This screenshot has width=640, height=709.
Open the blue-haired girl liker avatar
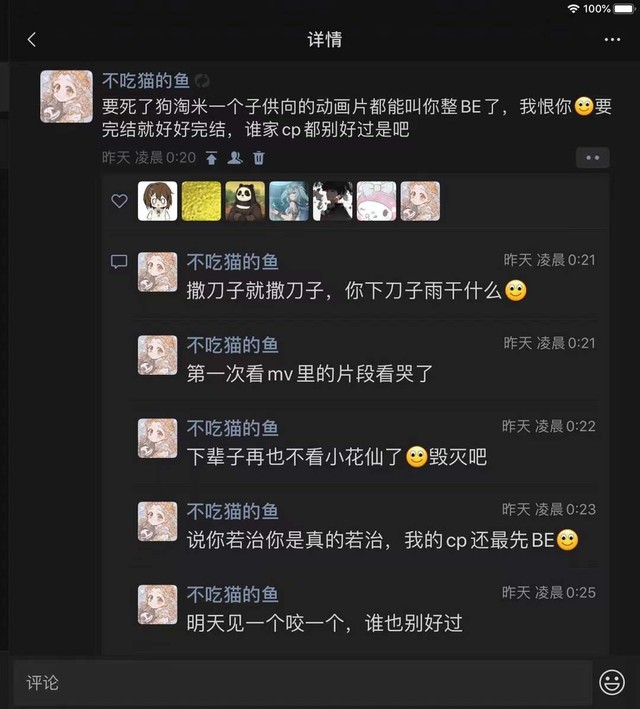[x=289, y=201]
